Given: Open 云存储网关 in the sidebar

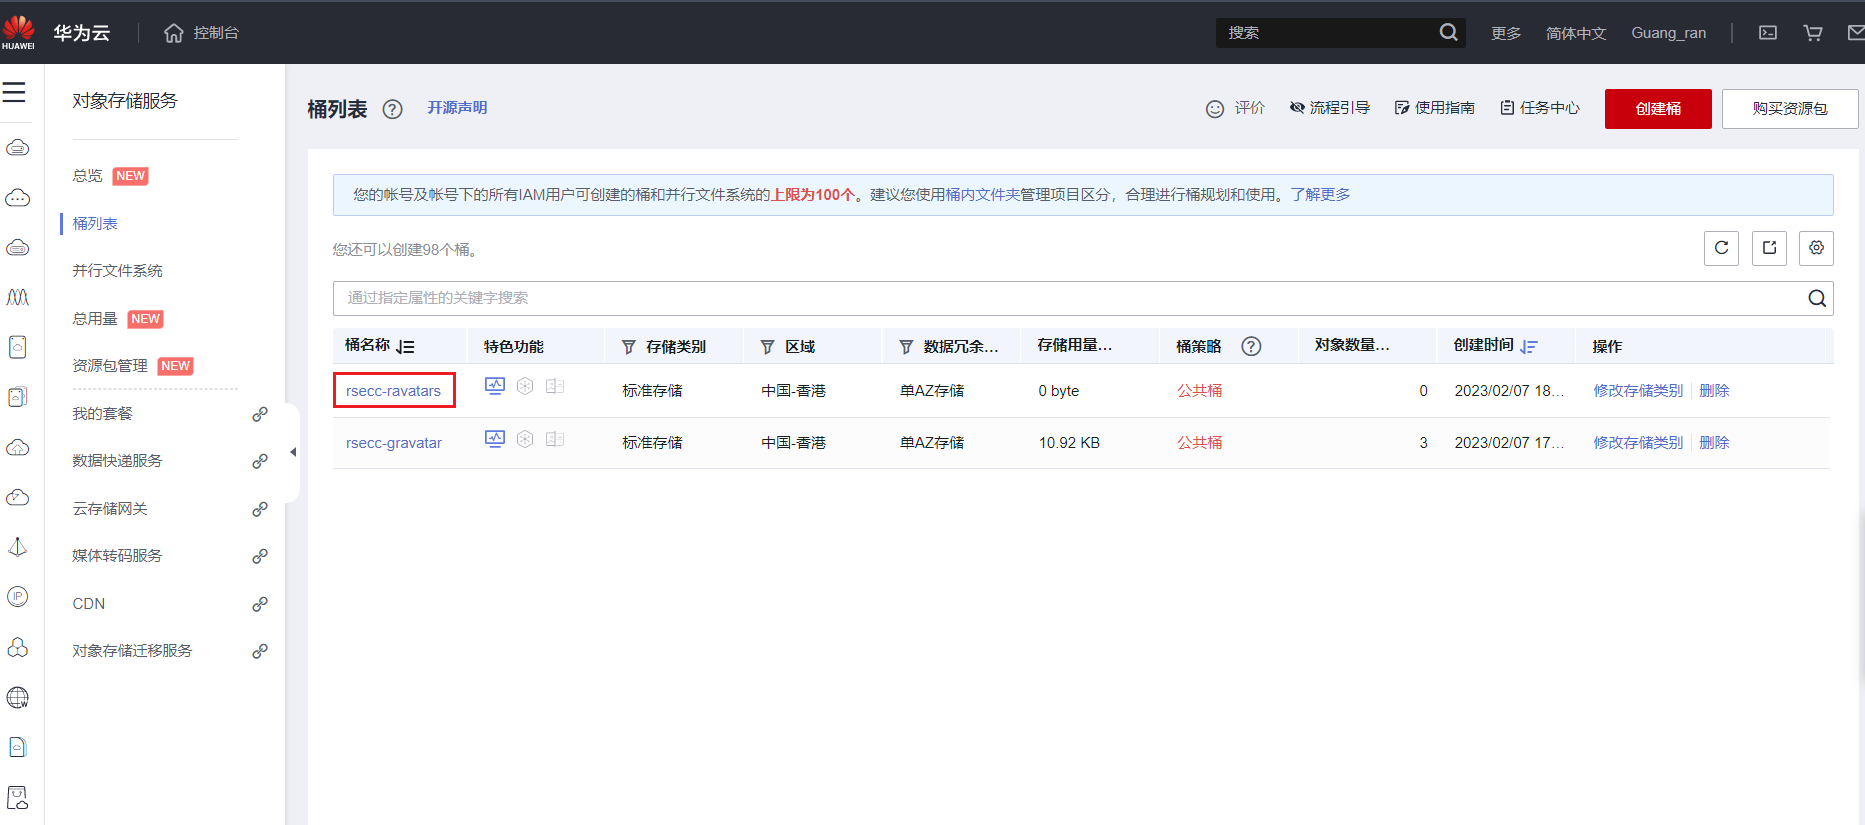Looking at the screenshot, I should coord(110,509).
